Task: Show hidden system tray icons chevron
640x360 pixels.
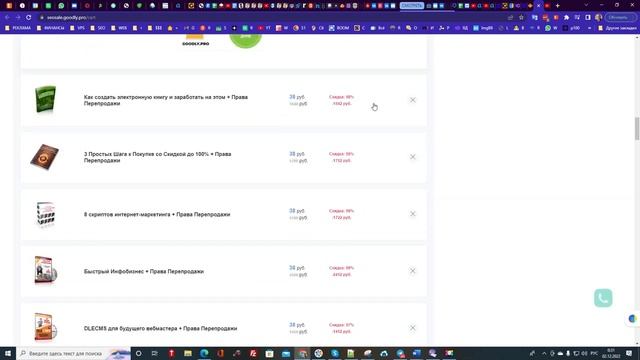Action: 544,353
